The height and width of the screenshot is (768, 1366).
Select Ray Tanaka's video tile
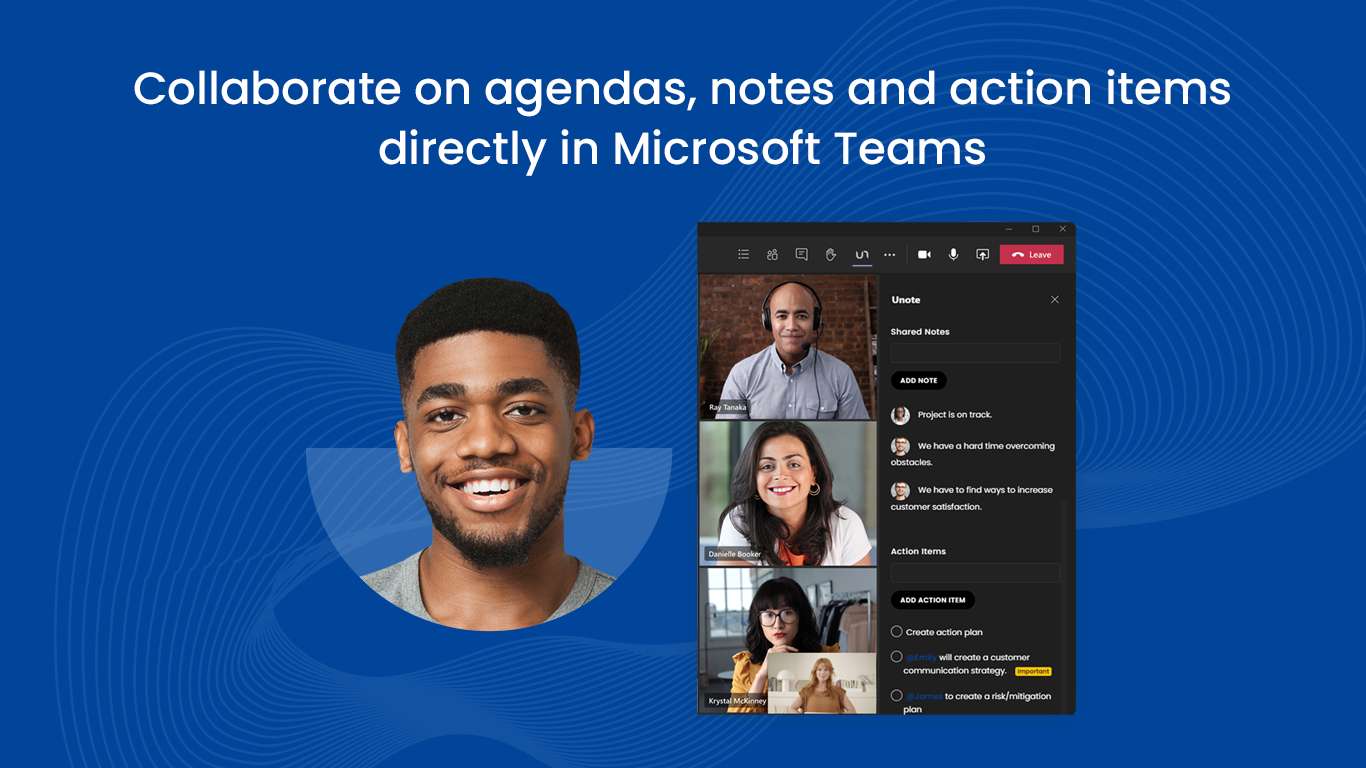pyautogui.click(x=788, y=347)
